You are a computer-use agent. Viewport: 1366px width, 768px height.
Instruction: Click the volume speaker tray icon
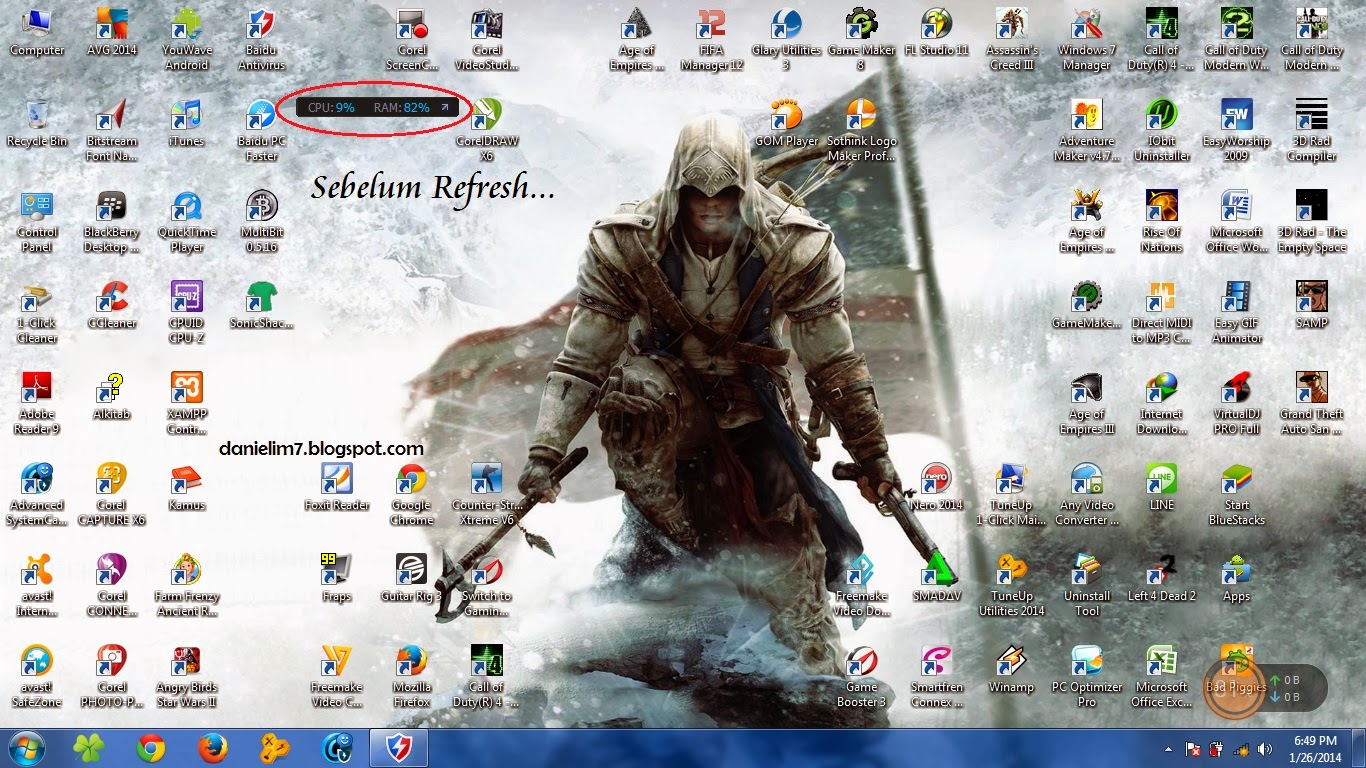point(1267,748)
